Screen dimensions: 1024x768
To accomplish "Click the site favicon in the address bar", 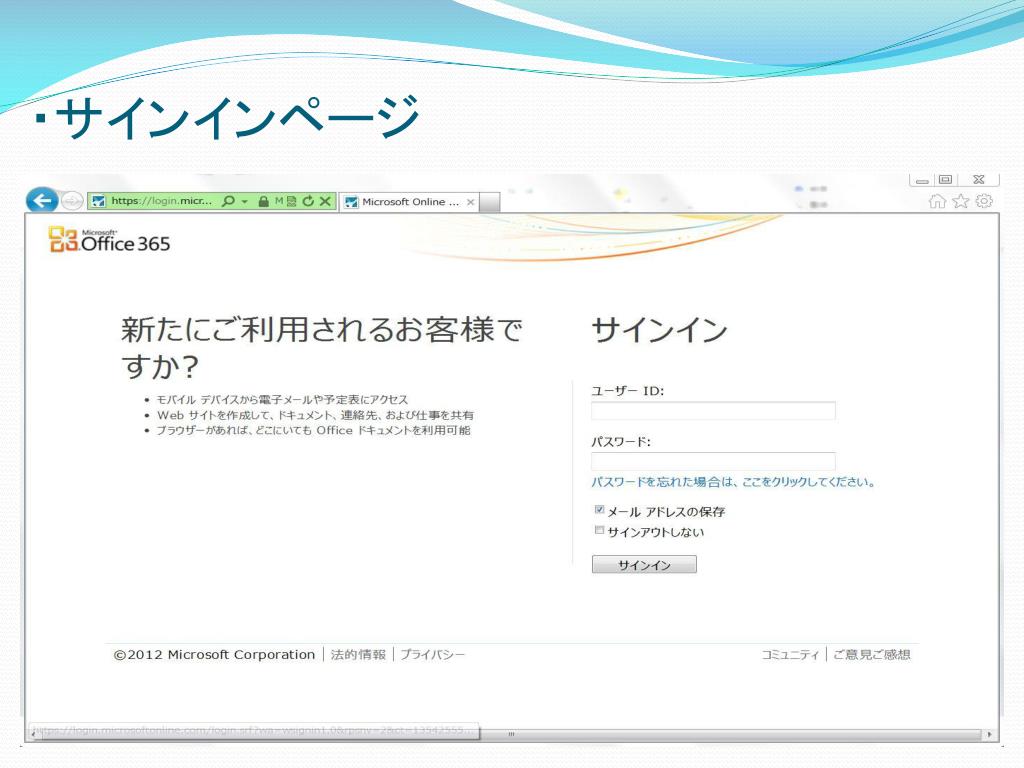I will click(99, 201).
